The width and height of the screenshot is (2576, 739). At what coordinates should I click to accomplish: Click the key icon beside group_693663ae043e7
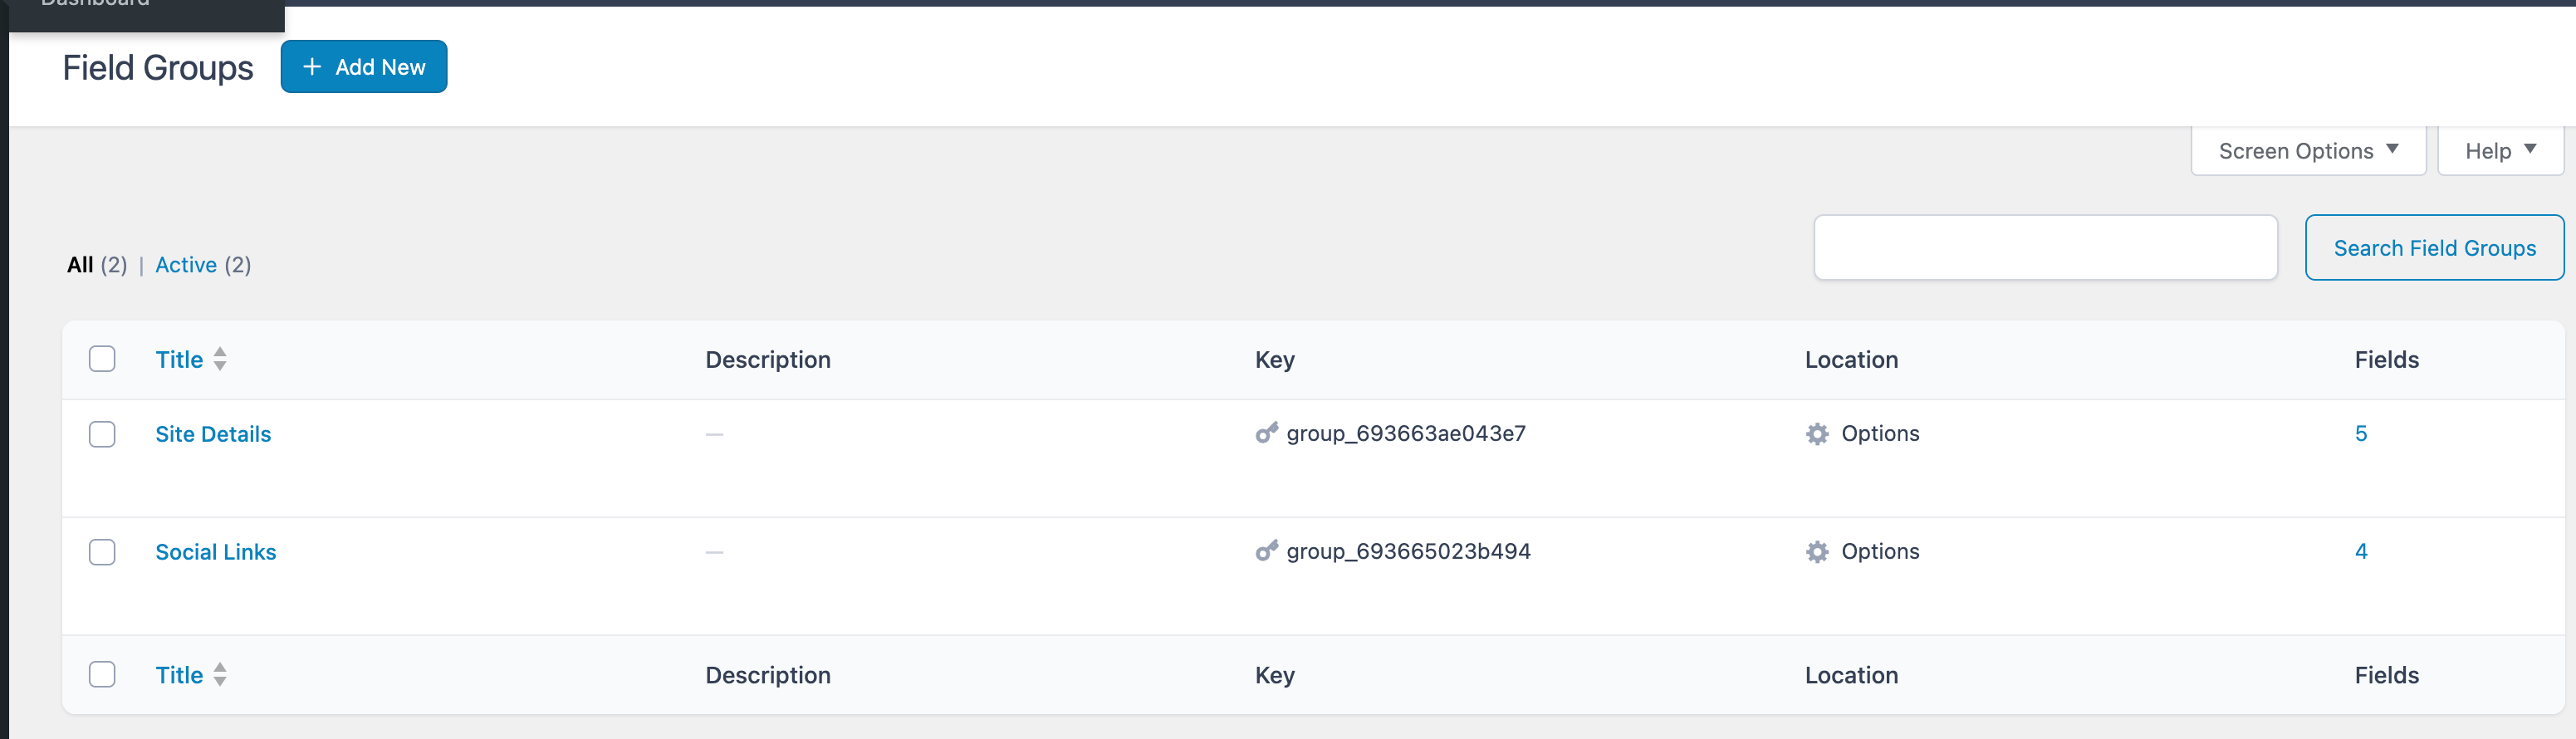pos(1266,433)
